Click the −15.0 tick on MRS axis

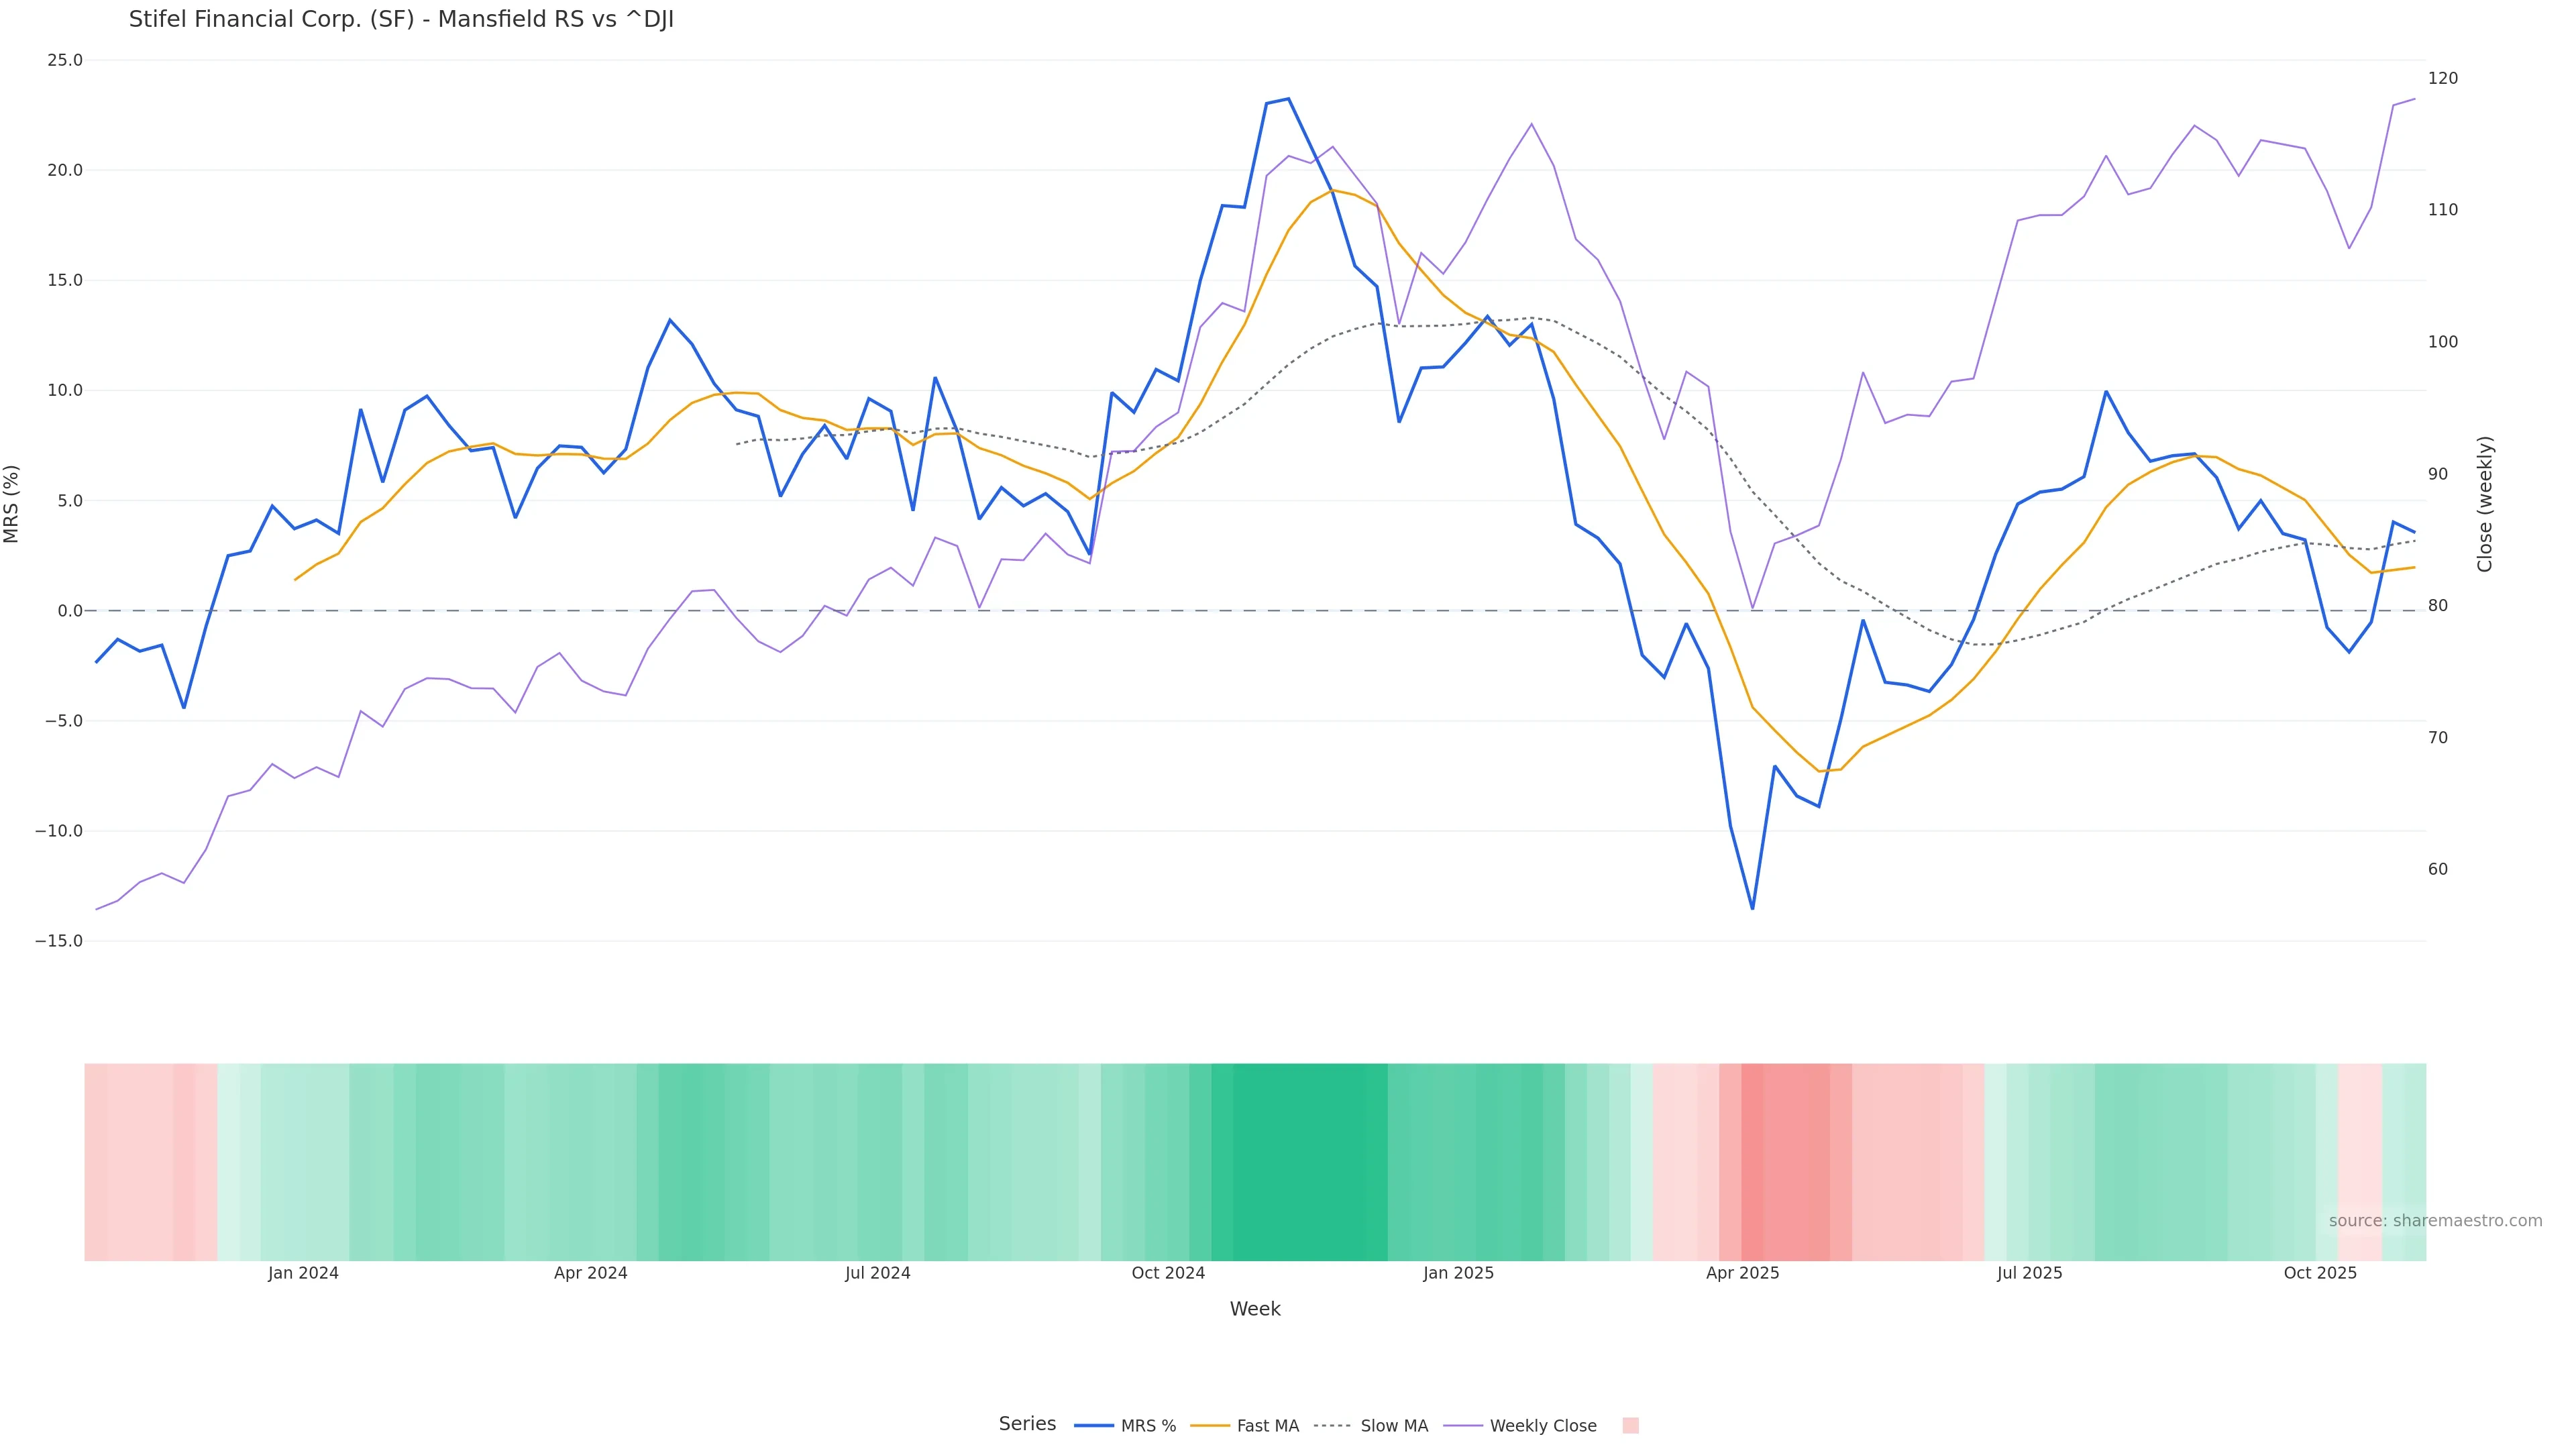click(x=59, y=941)
